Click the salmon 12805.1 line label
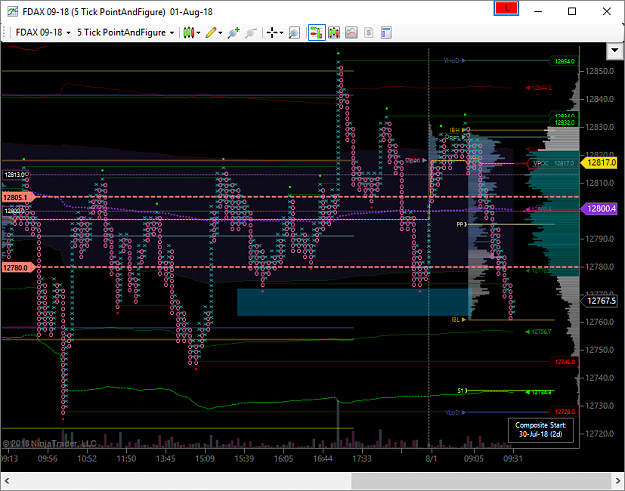 [x=17, y=197]
